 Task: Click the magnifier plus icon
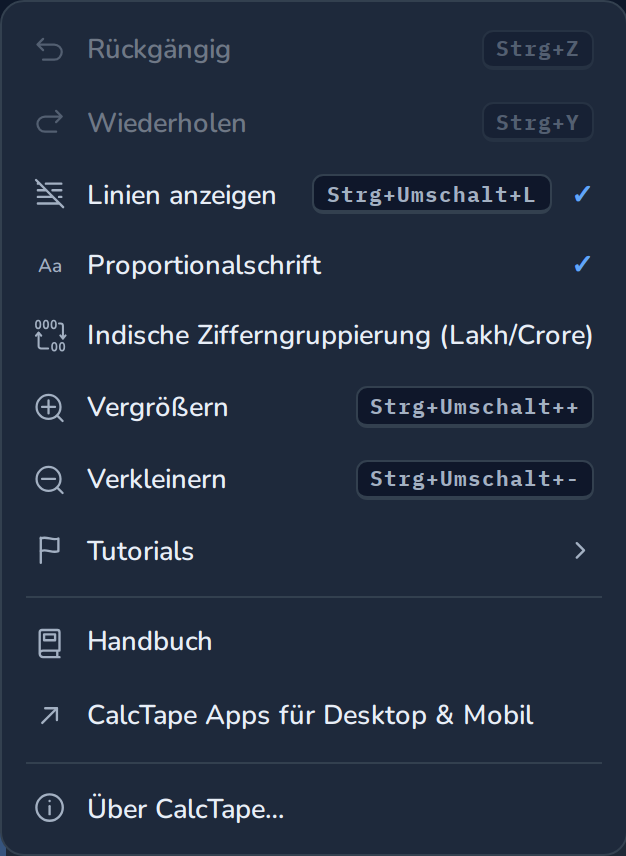tap(50, 408)
